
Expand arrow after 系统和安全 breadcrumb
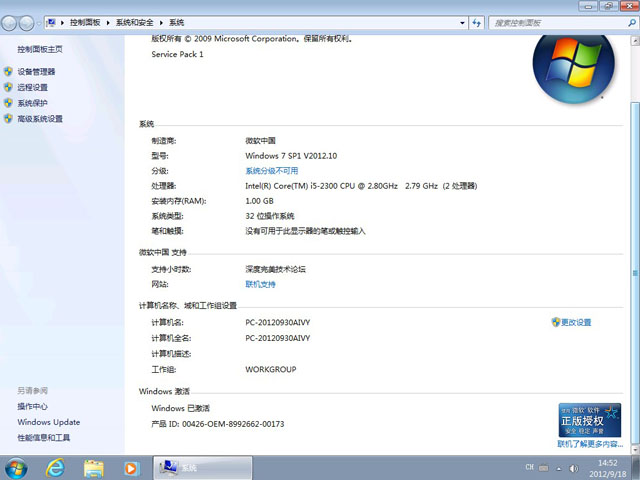[x=161, y=22]
